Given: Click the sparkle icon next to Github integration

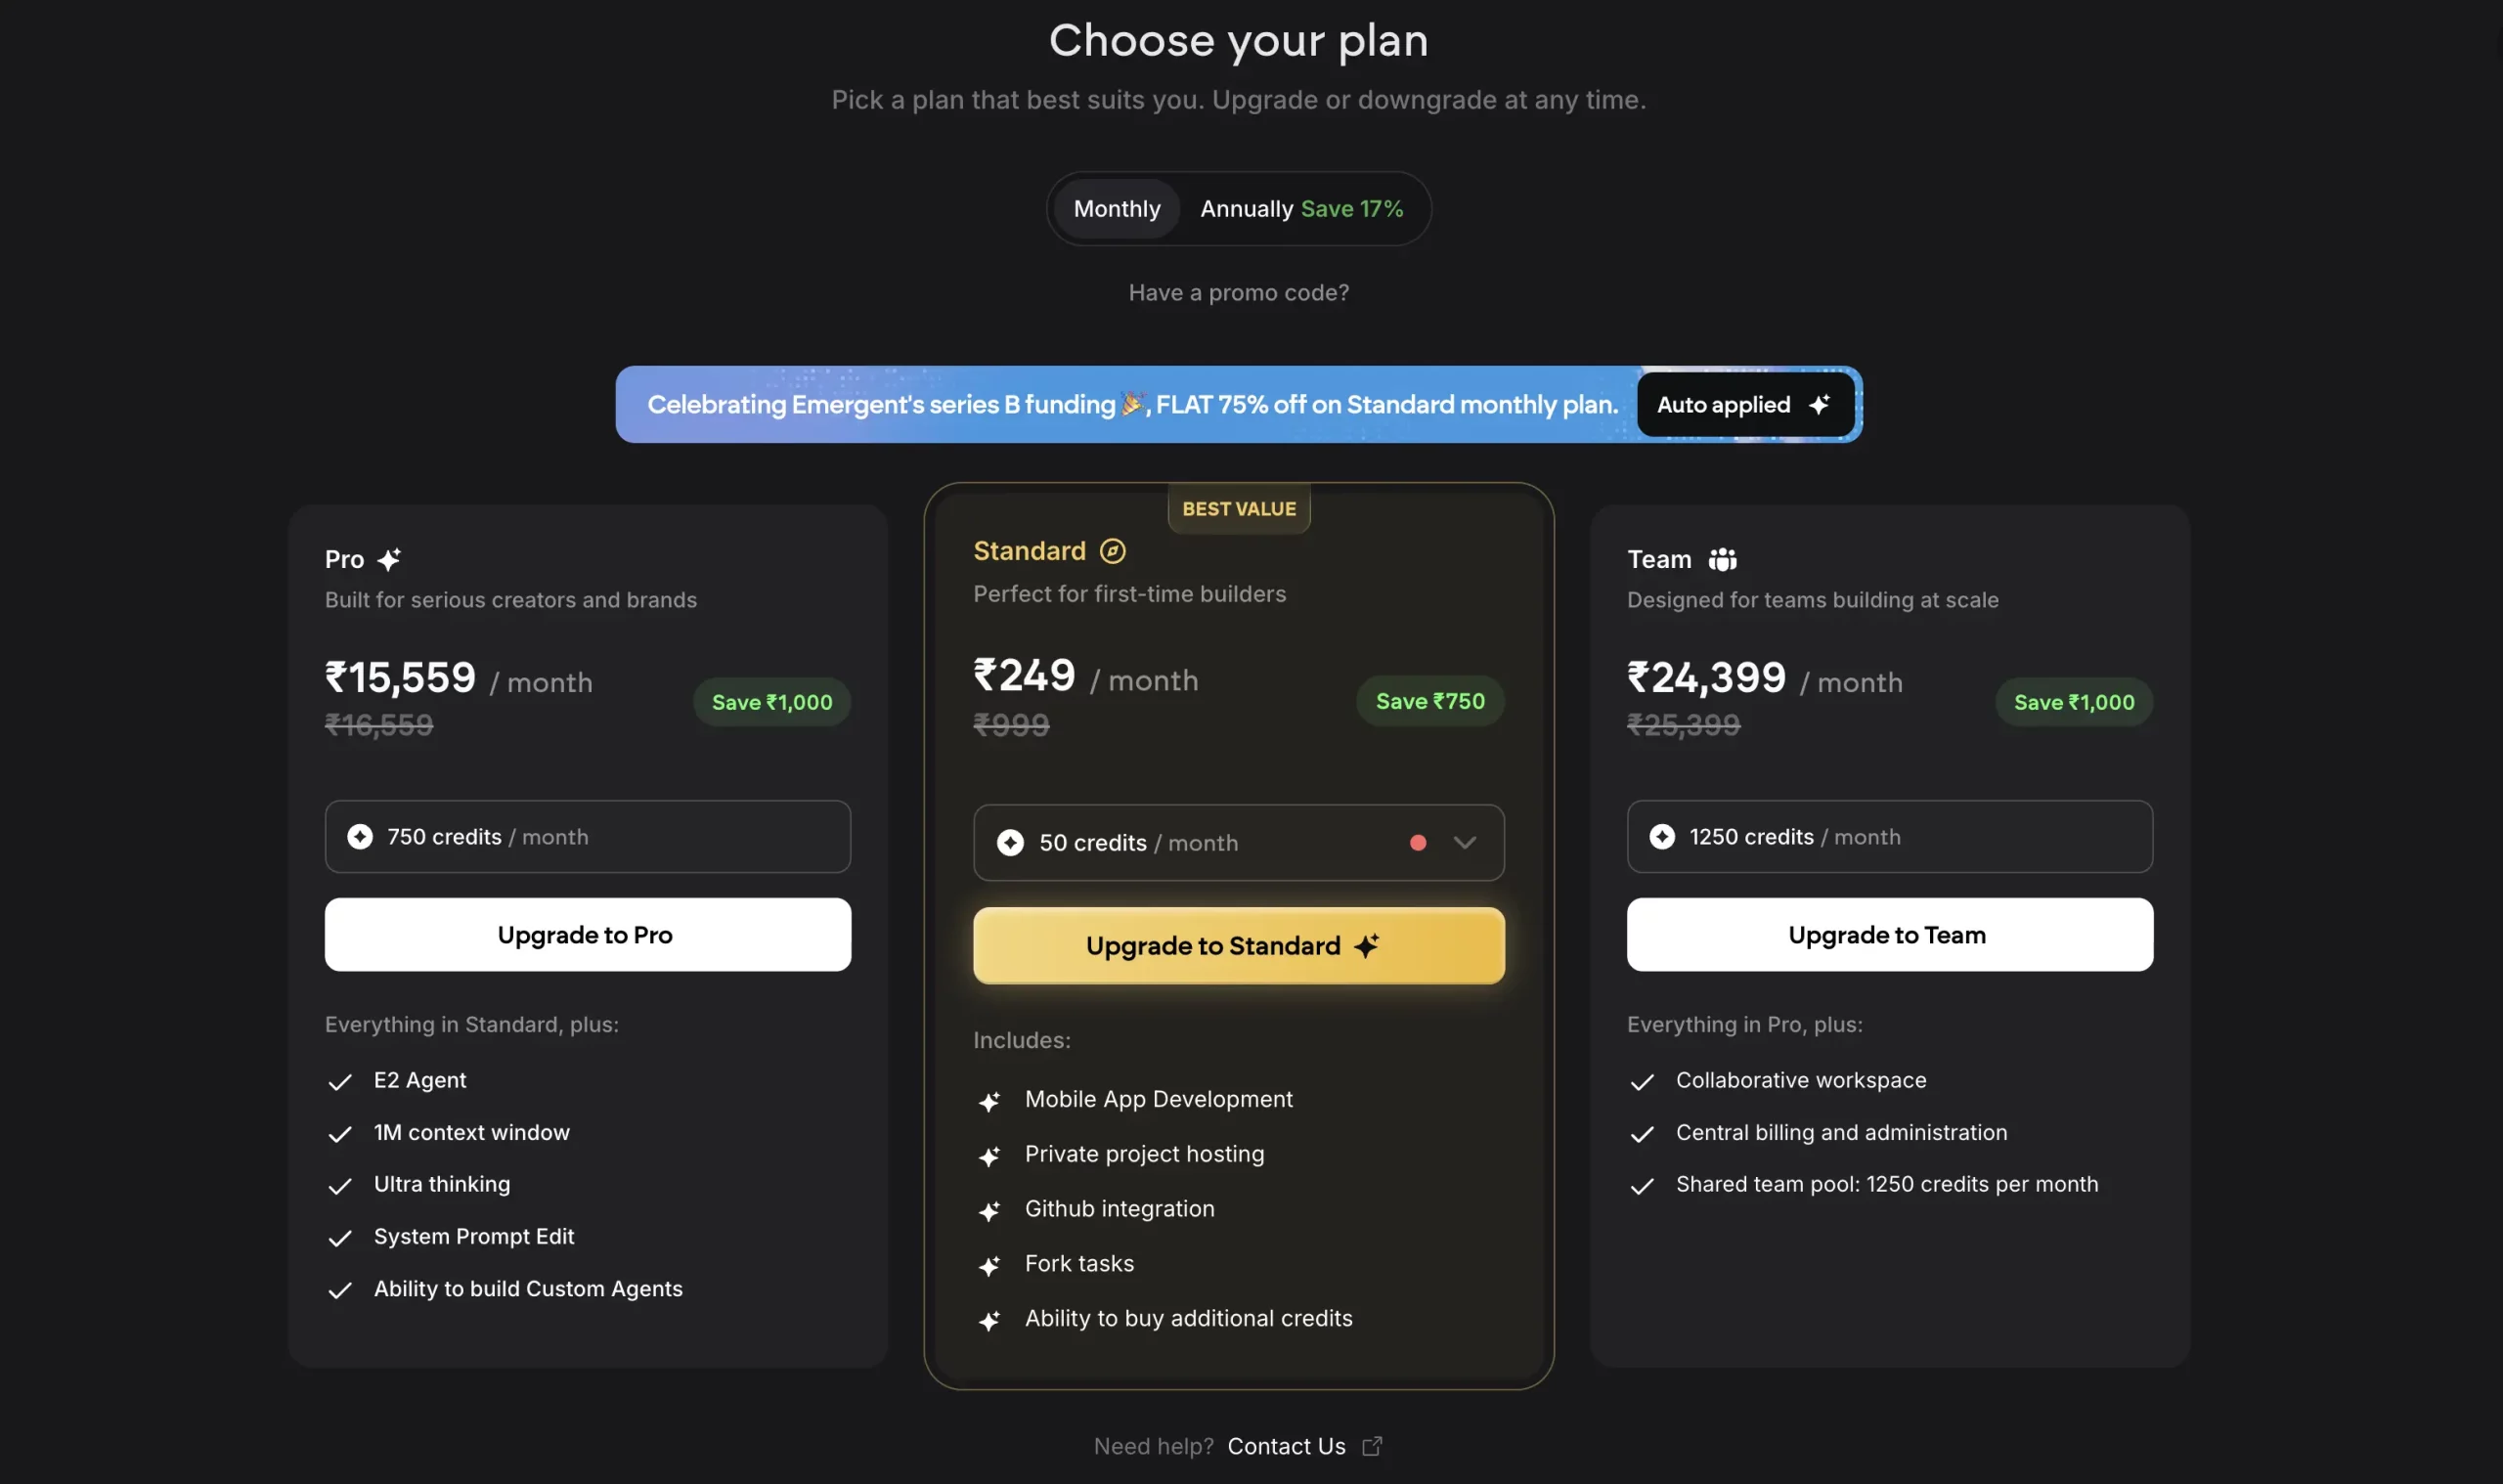Looking at the screenshot, I should (991, 1211).
